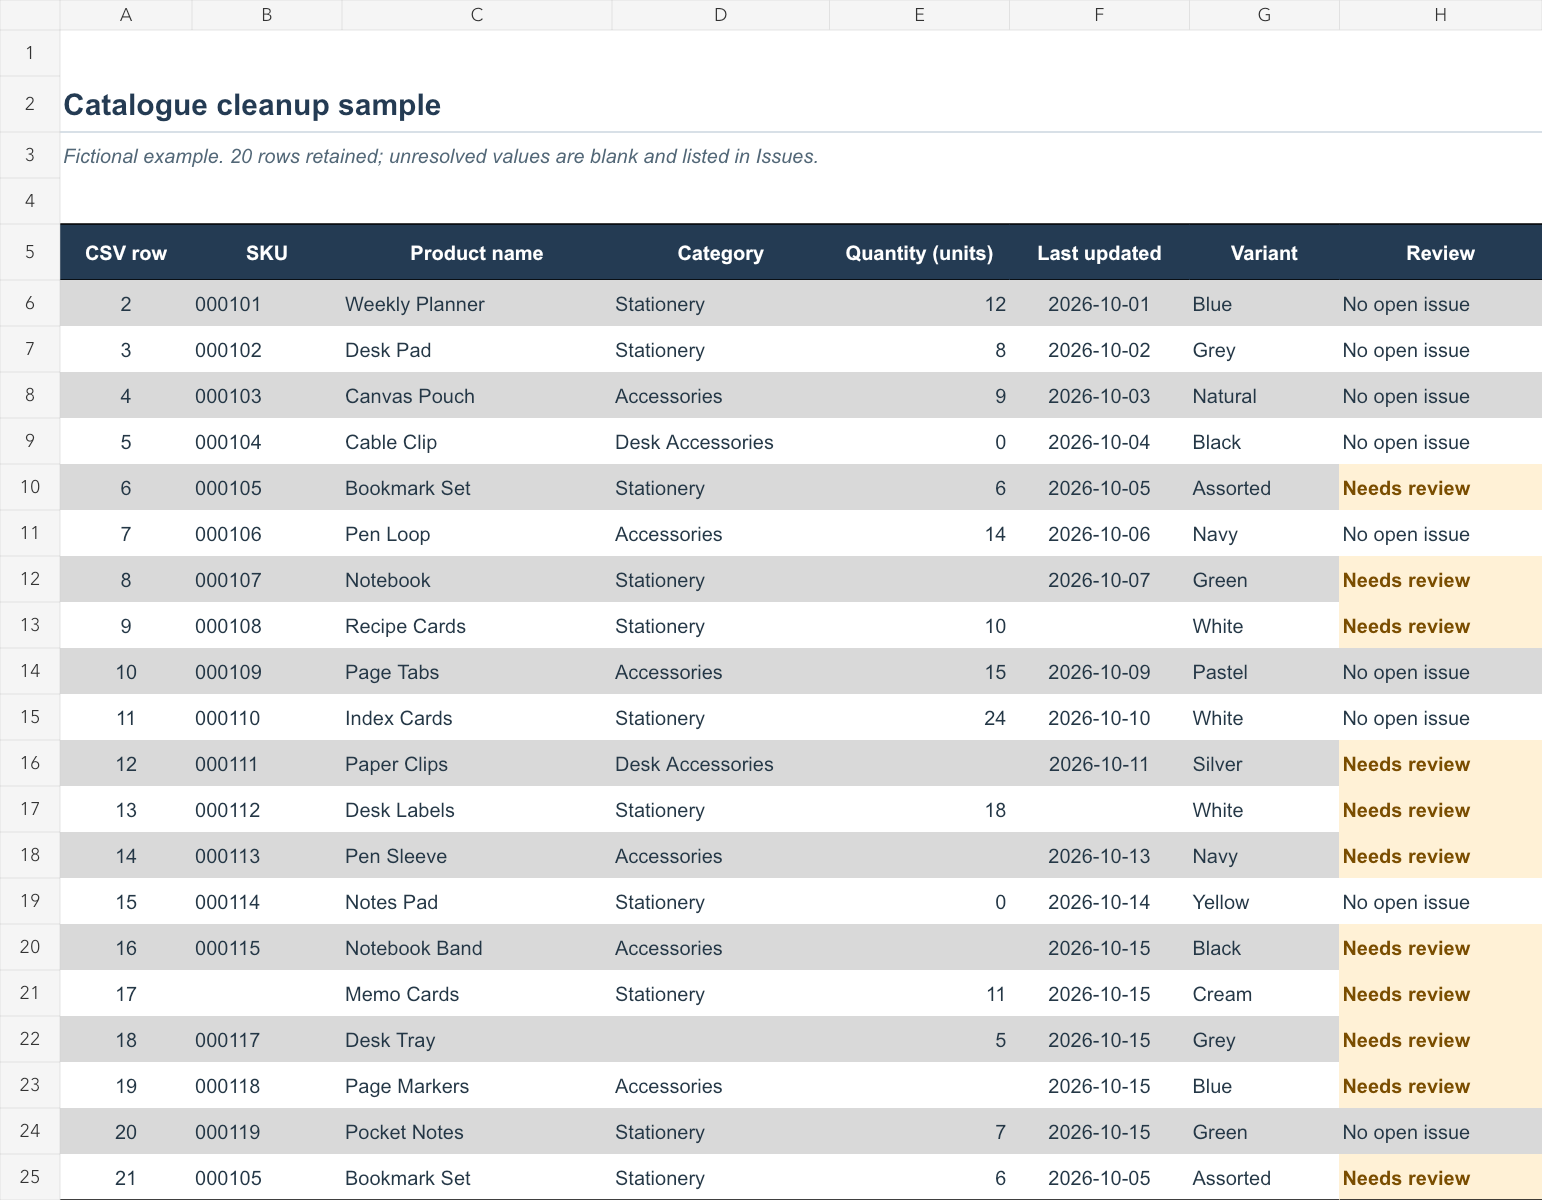Click the date '2026-10-07' for Notebook

1100,580
